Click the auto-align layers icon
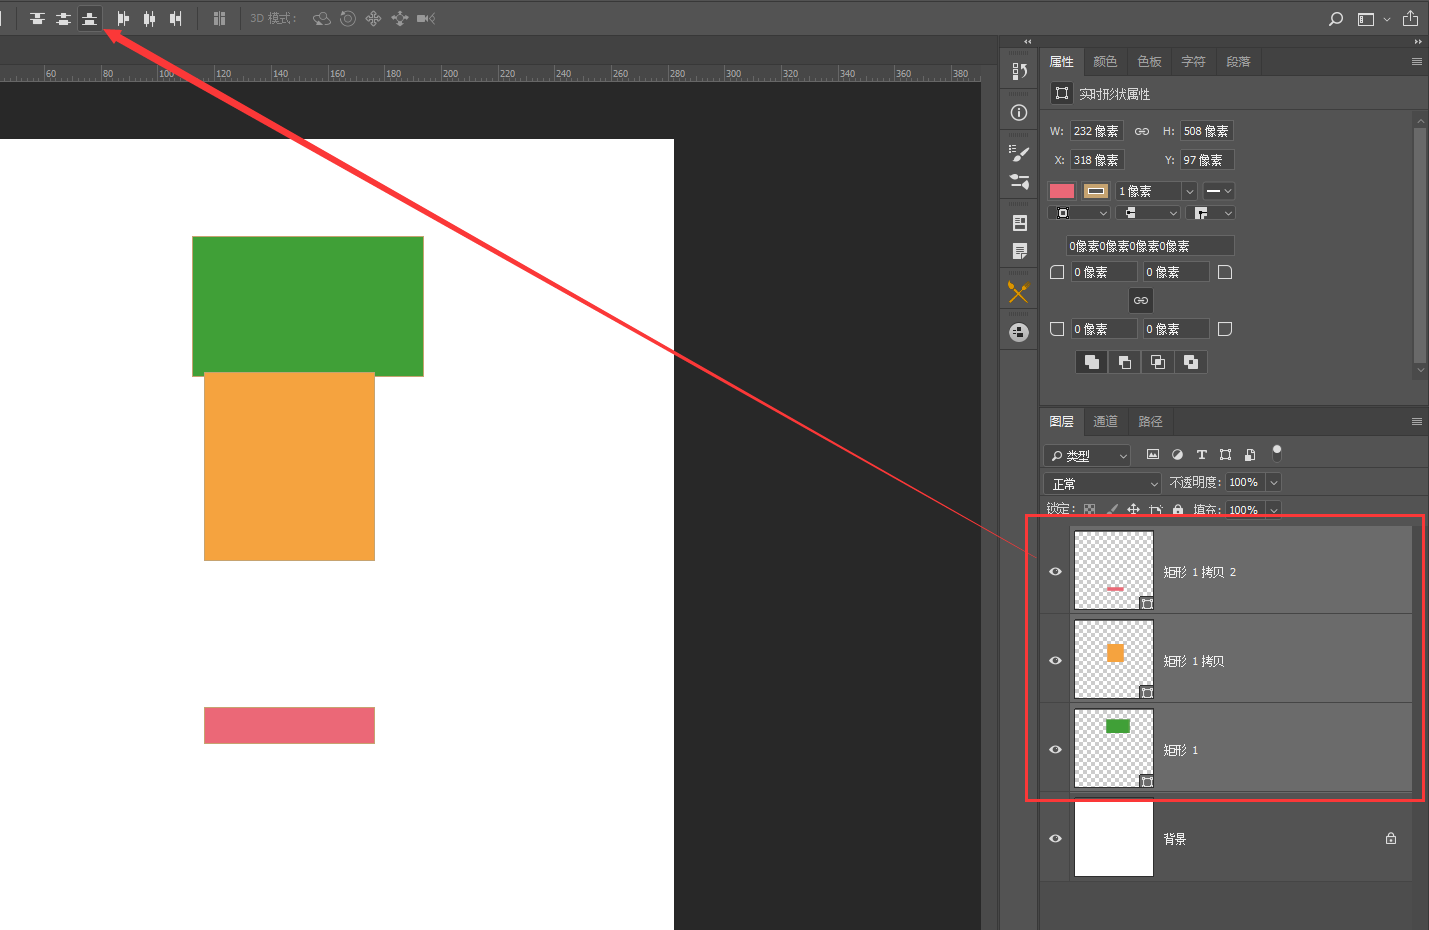The height and width of the screenshot is (930, 1429). [x=219, y=19]
